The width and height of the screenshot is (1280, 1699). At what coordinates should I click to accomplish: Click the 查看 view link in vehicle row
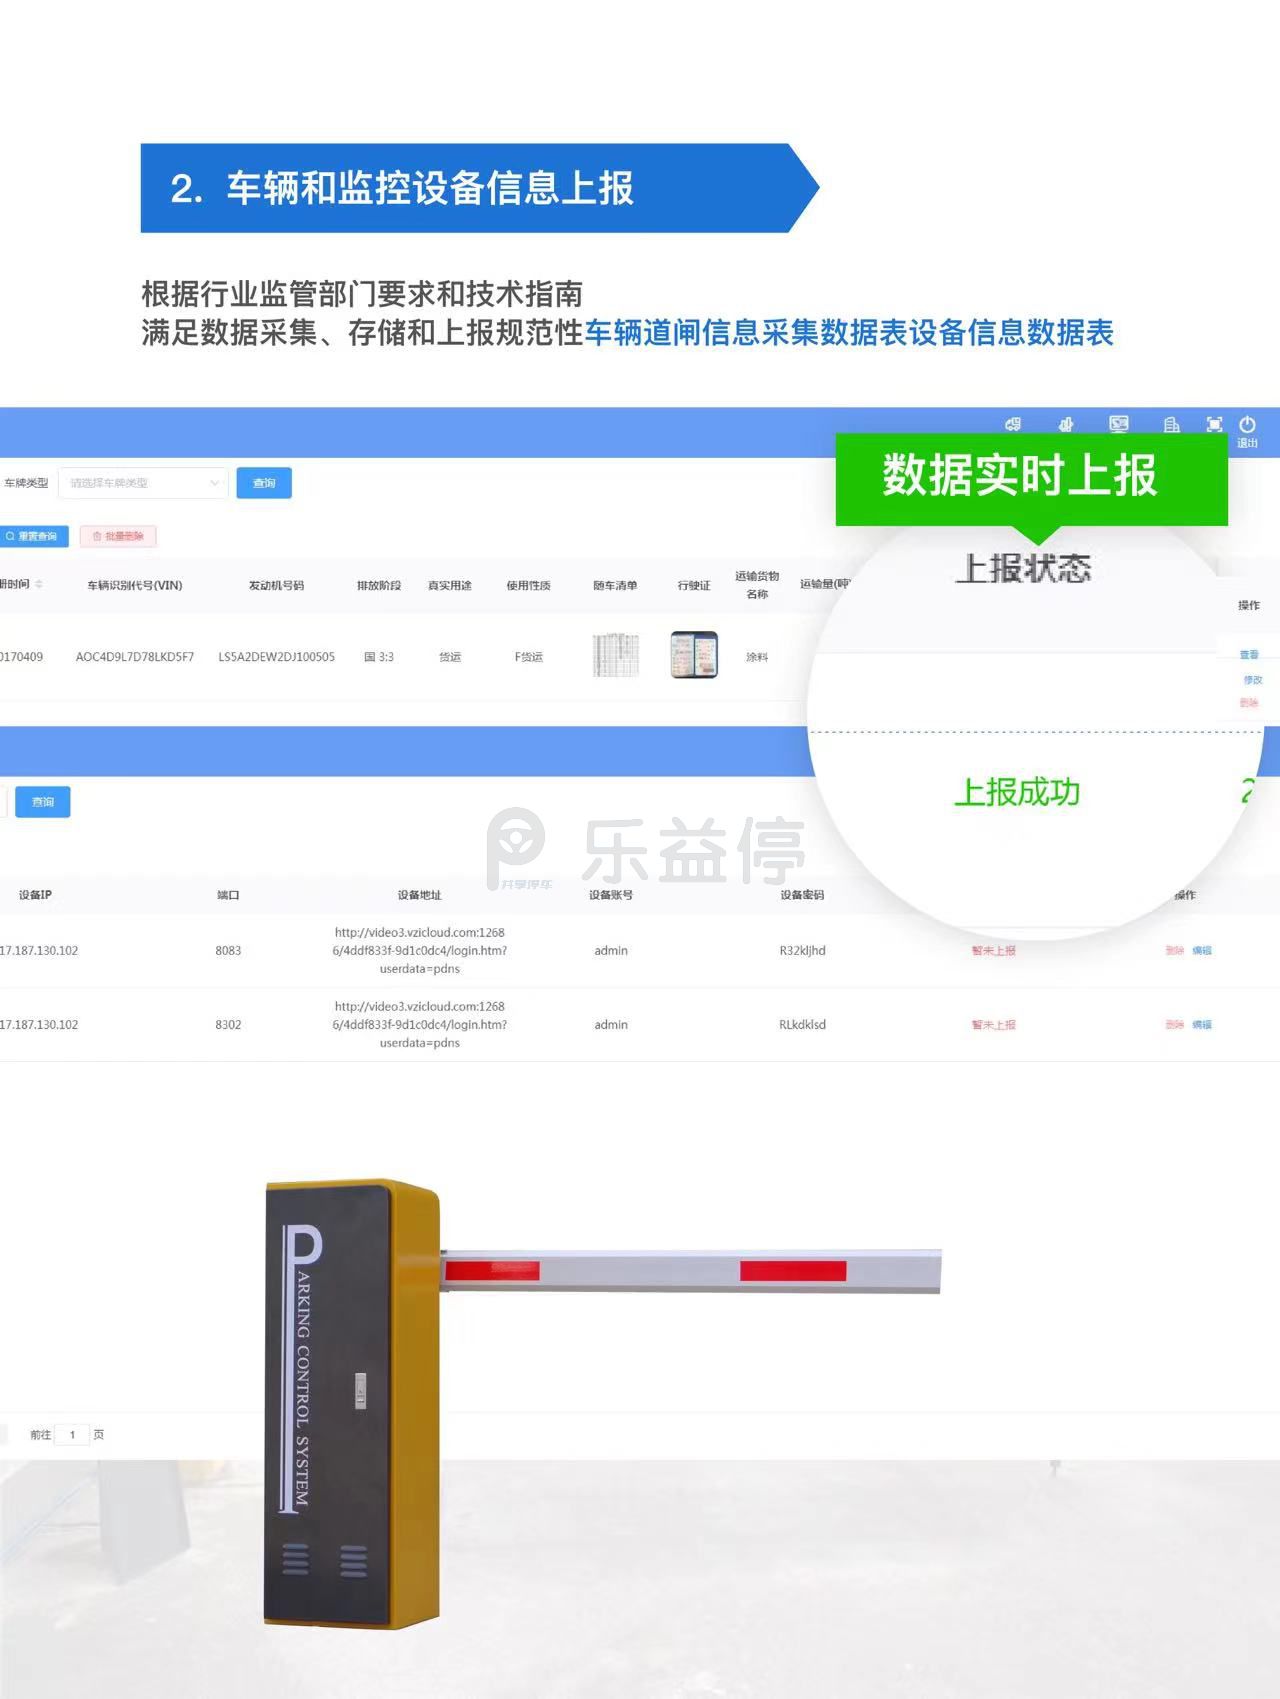coord(1249,655)
